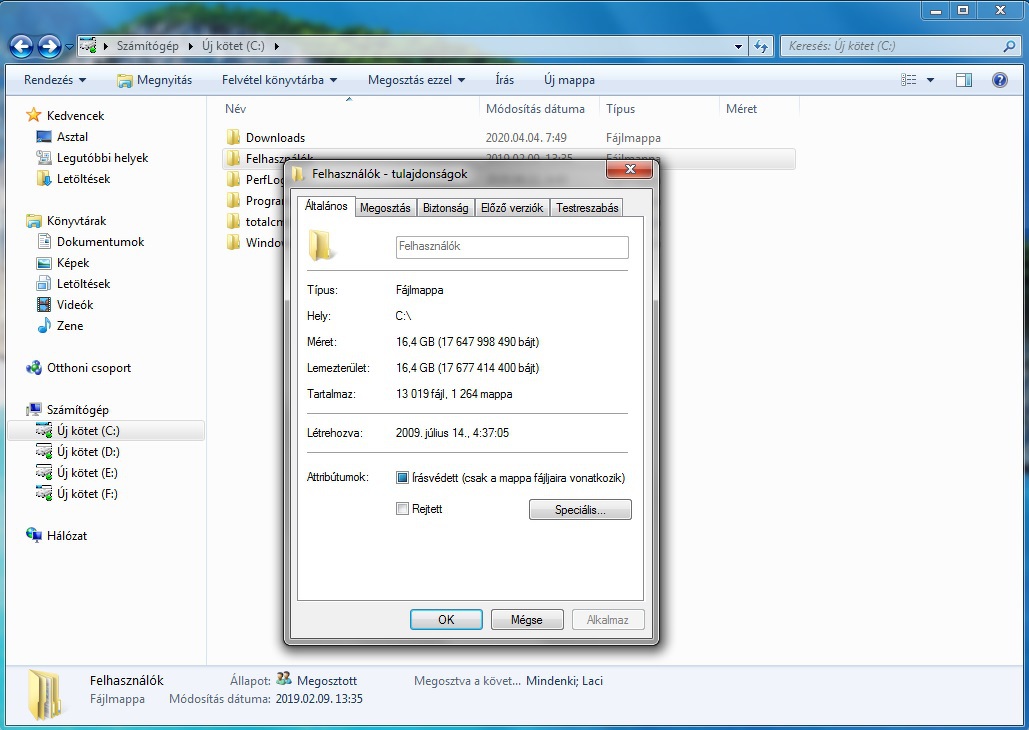Open Videók library
1029x730 pixels.
click(75, 305)
